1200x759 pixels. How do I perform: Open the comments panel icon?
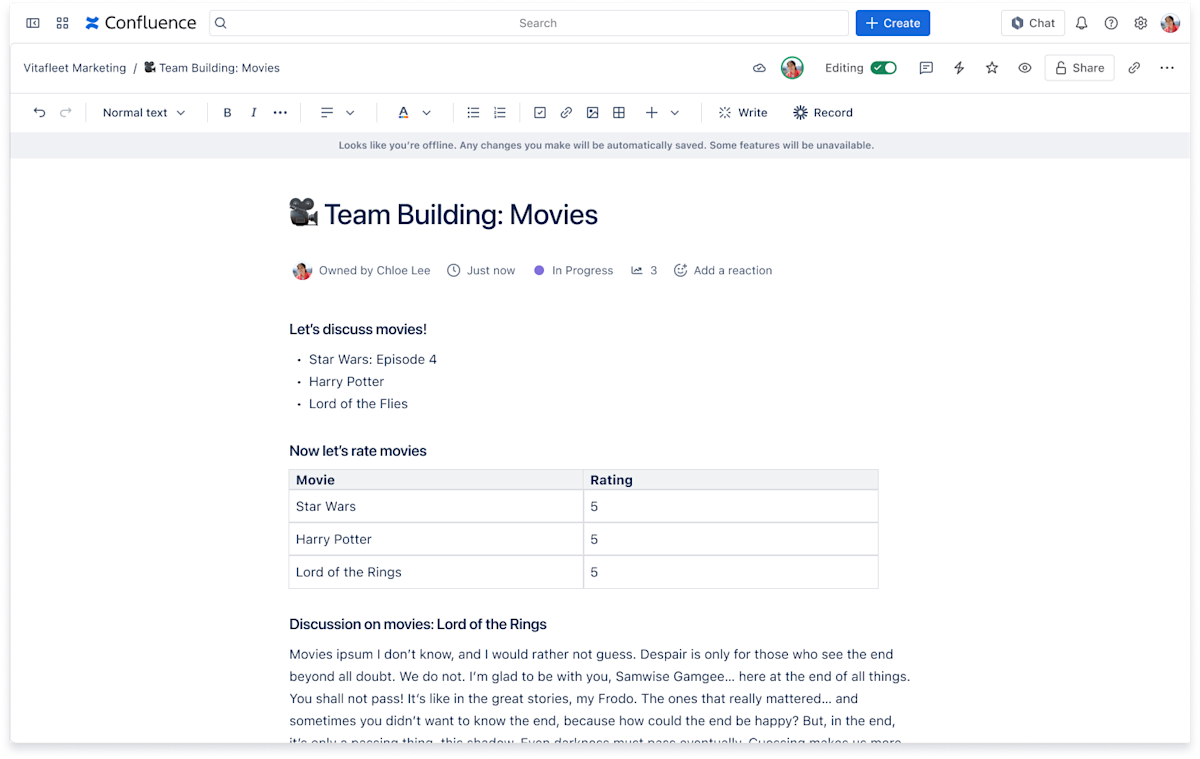[x=926, y=68]
